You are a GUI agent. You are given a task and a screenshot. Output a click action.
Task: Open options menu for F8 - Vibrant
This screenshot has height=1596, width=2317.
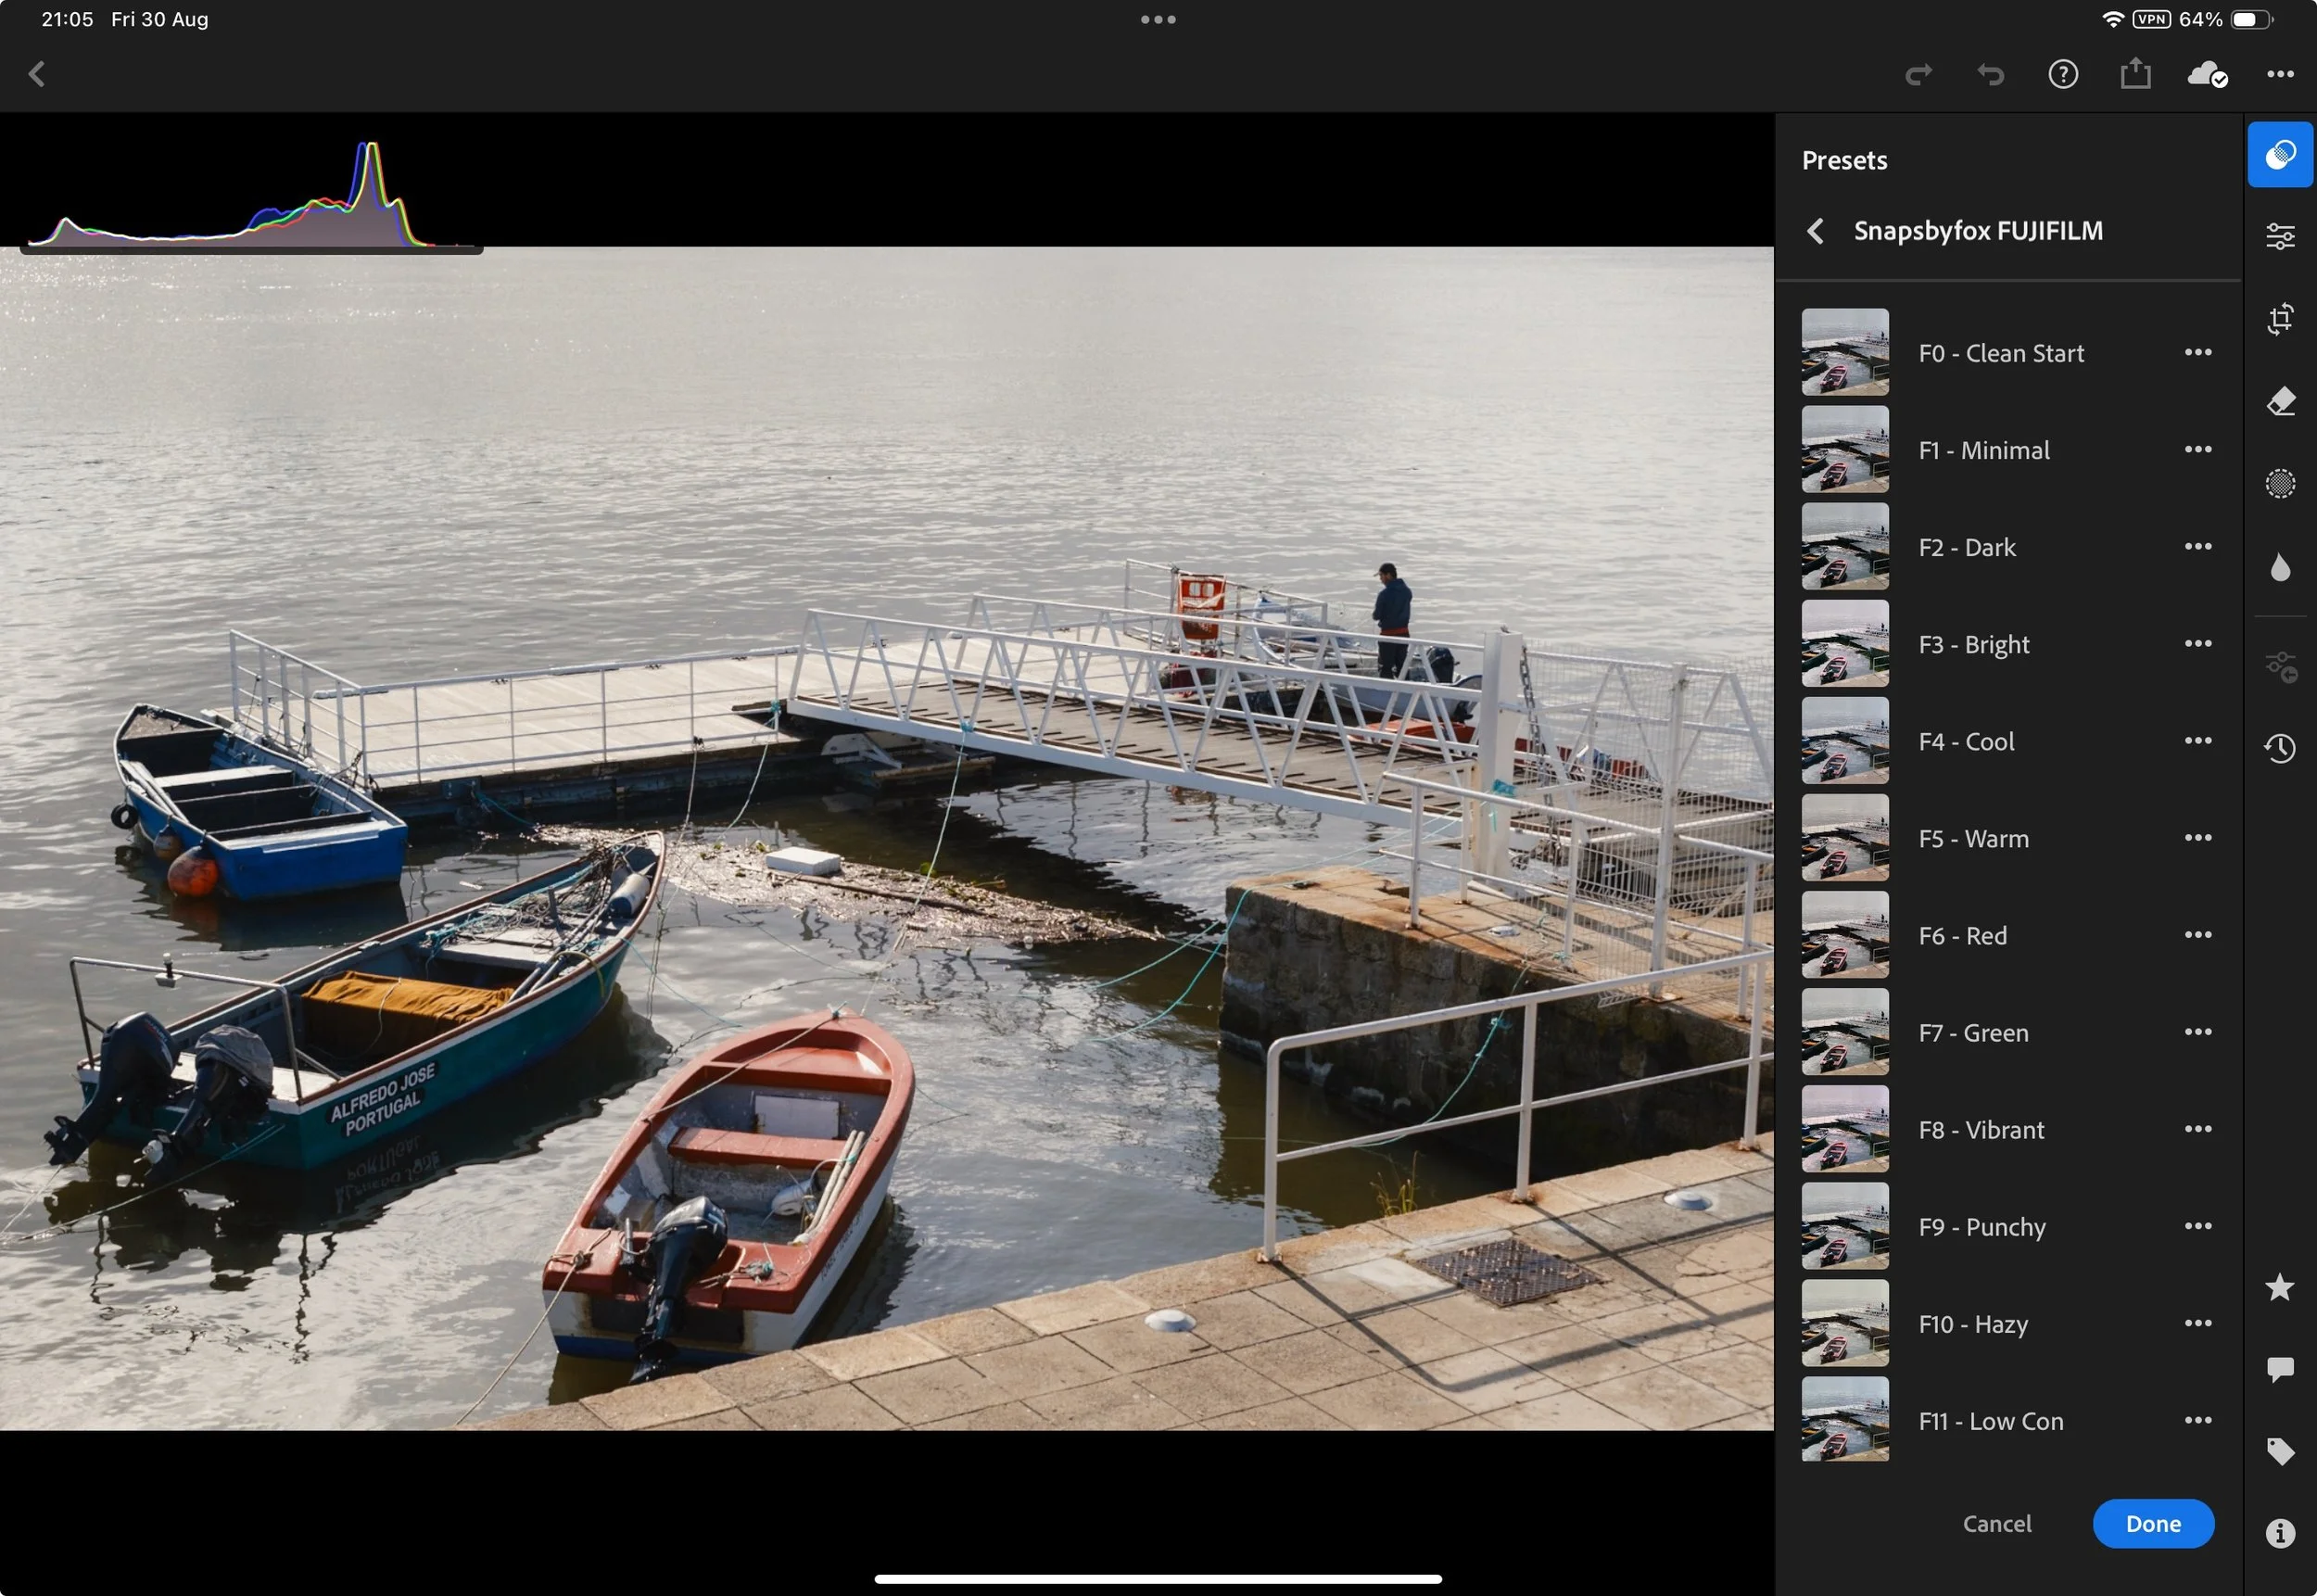[x=2197, y=1130]
